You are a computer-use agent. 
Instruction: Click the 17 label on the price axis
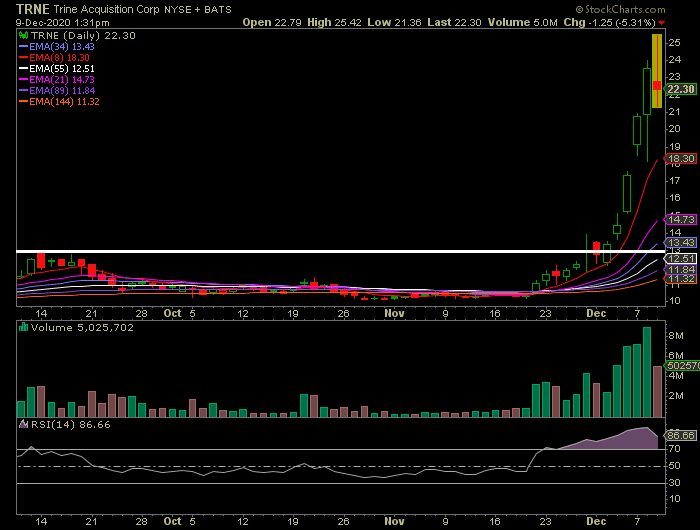point(674,180)
